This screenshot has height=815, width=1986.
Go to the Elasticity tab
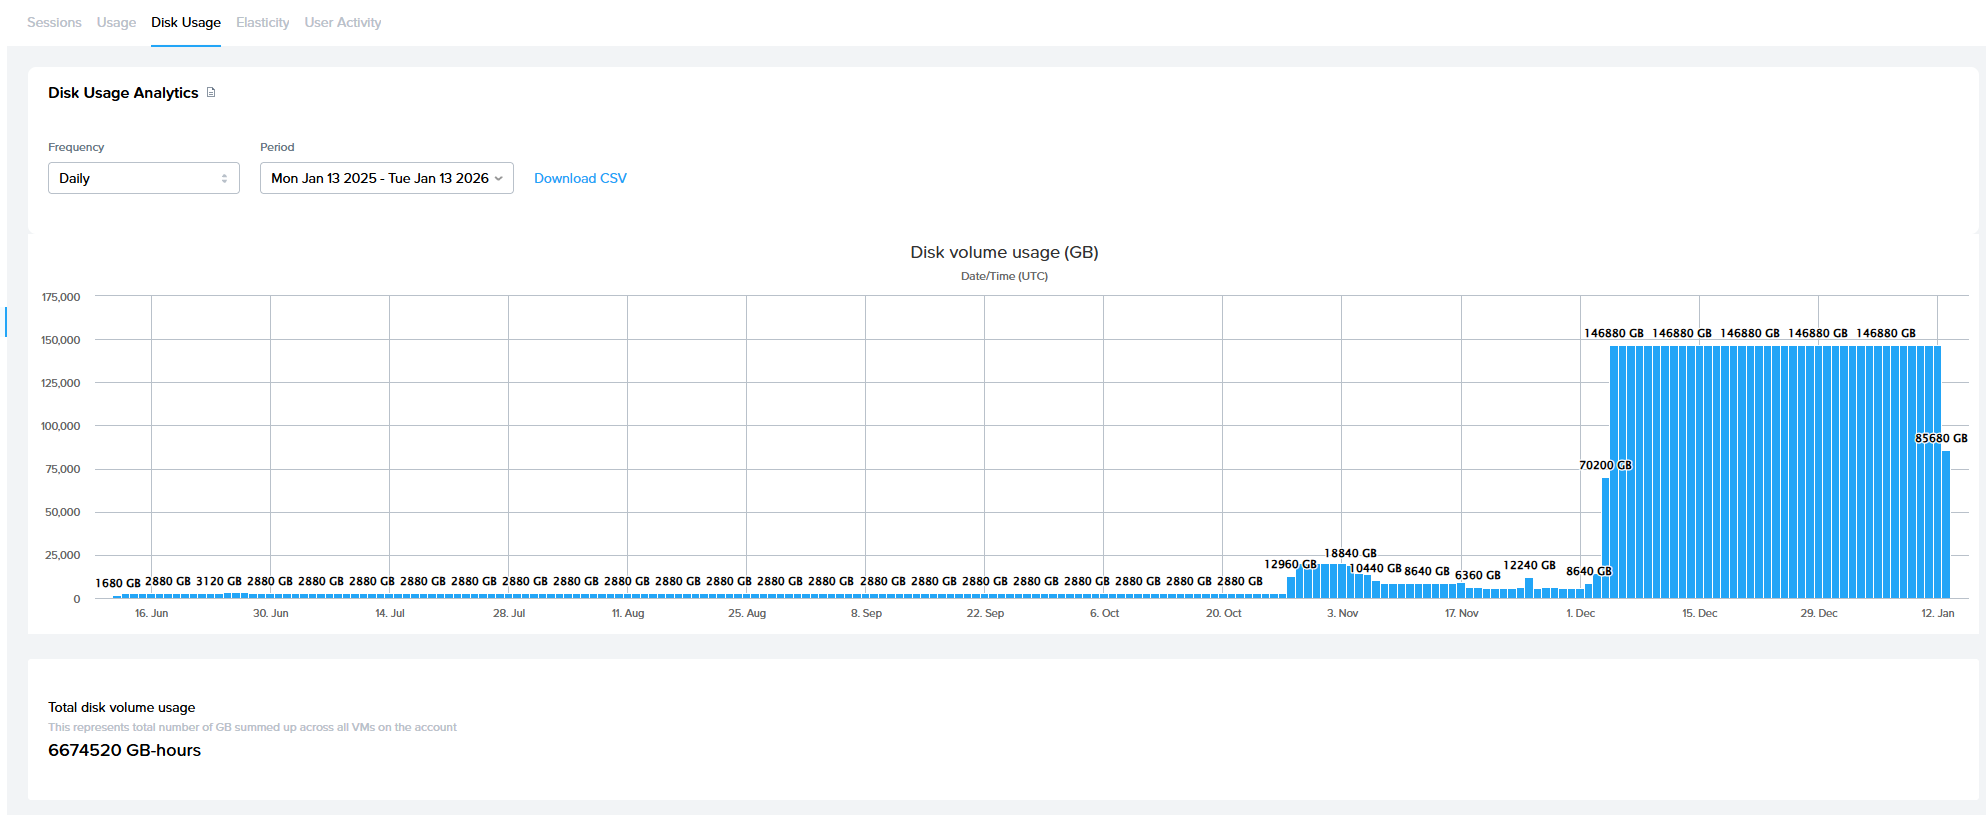point(262,22)
